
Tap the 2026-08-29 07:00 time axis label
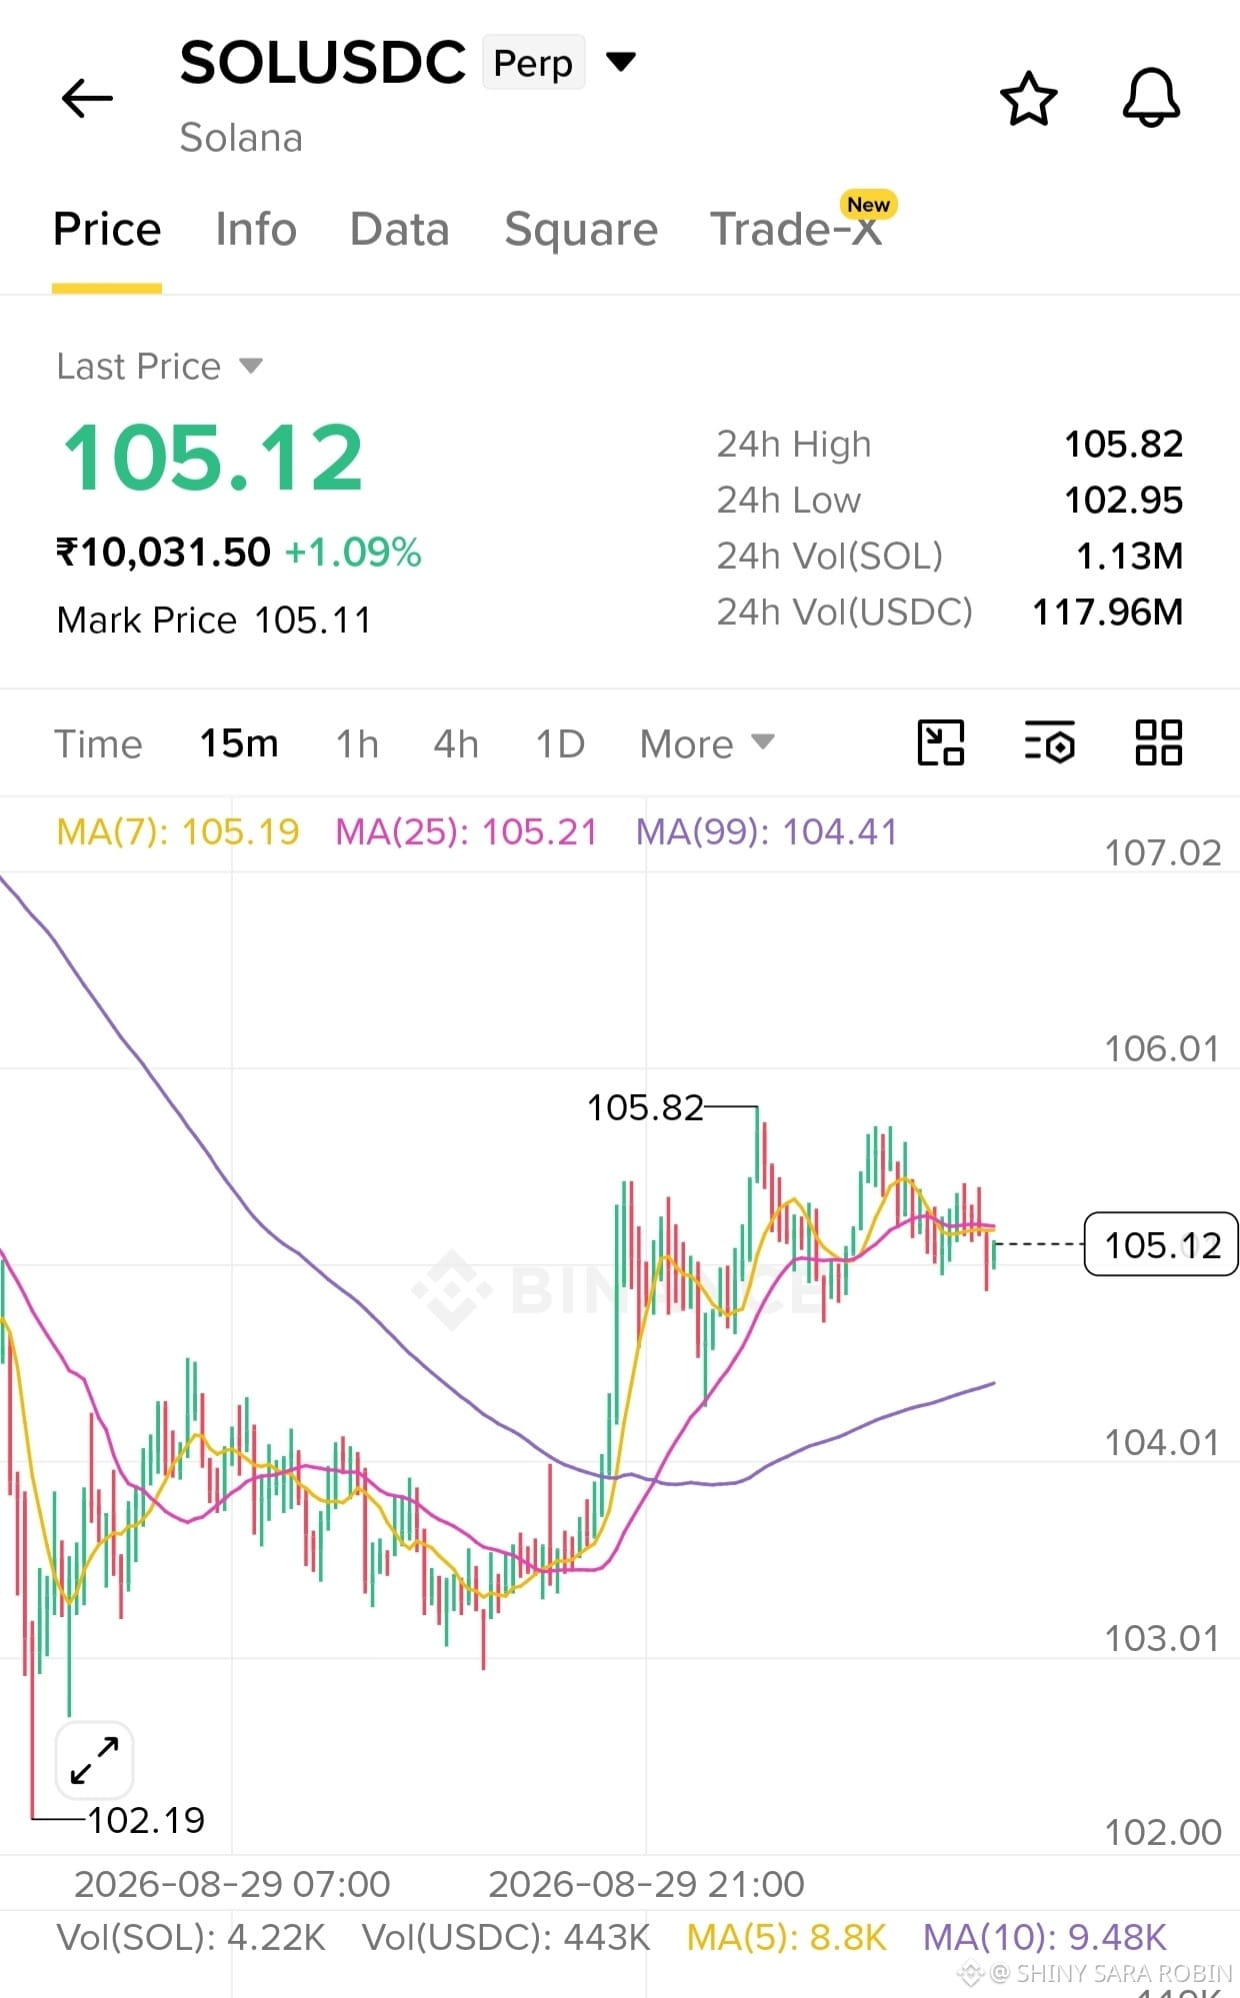(x=232, y=1884)
